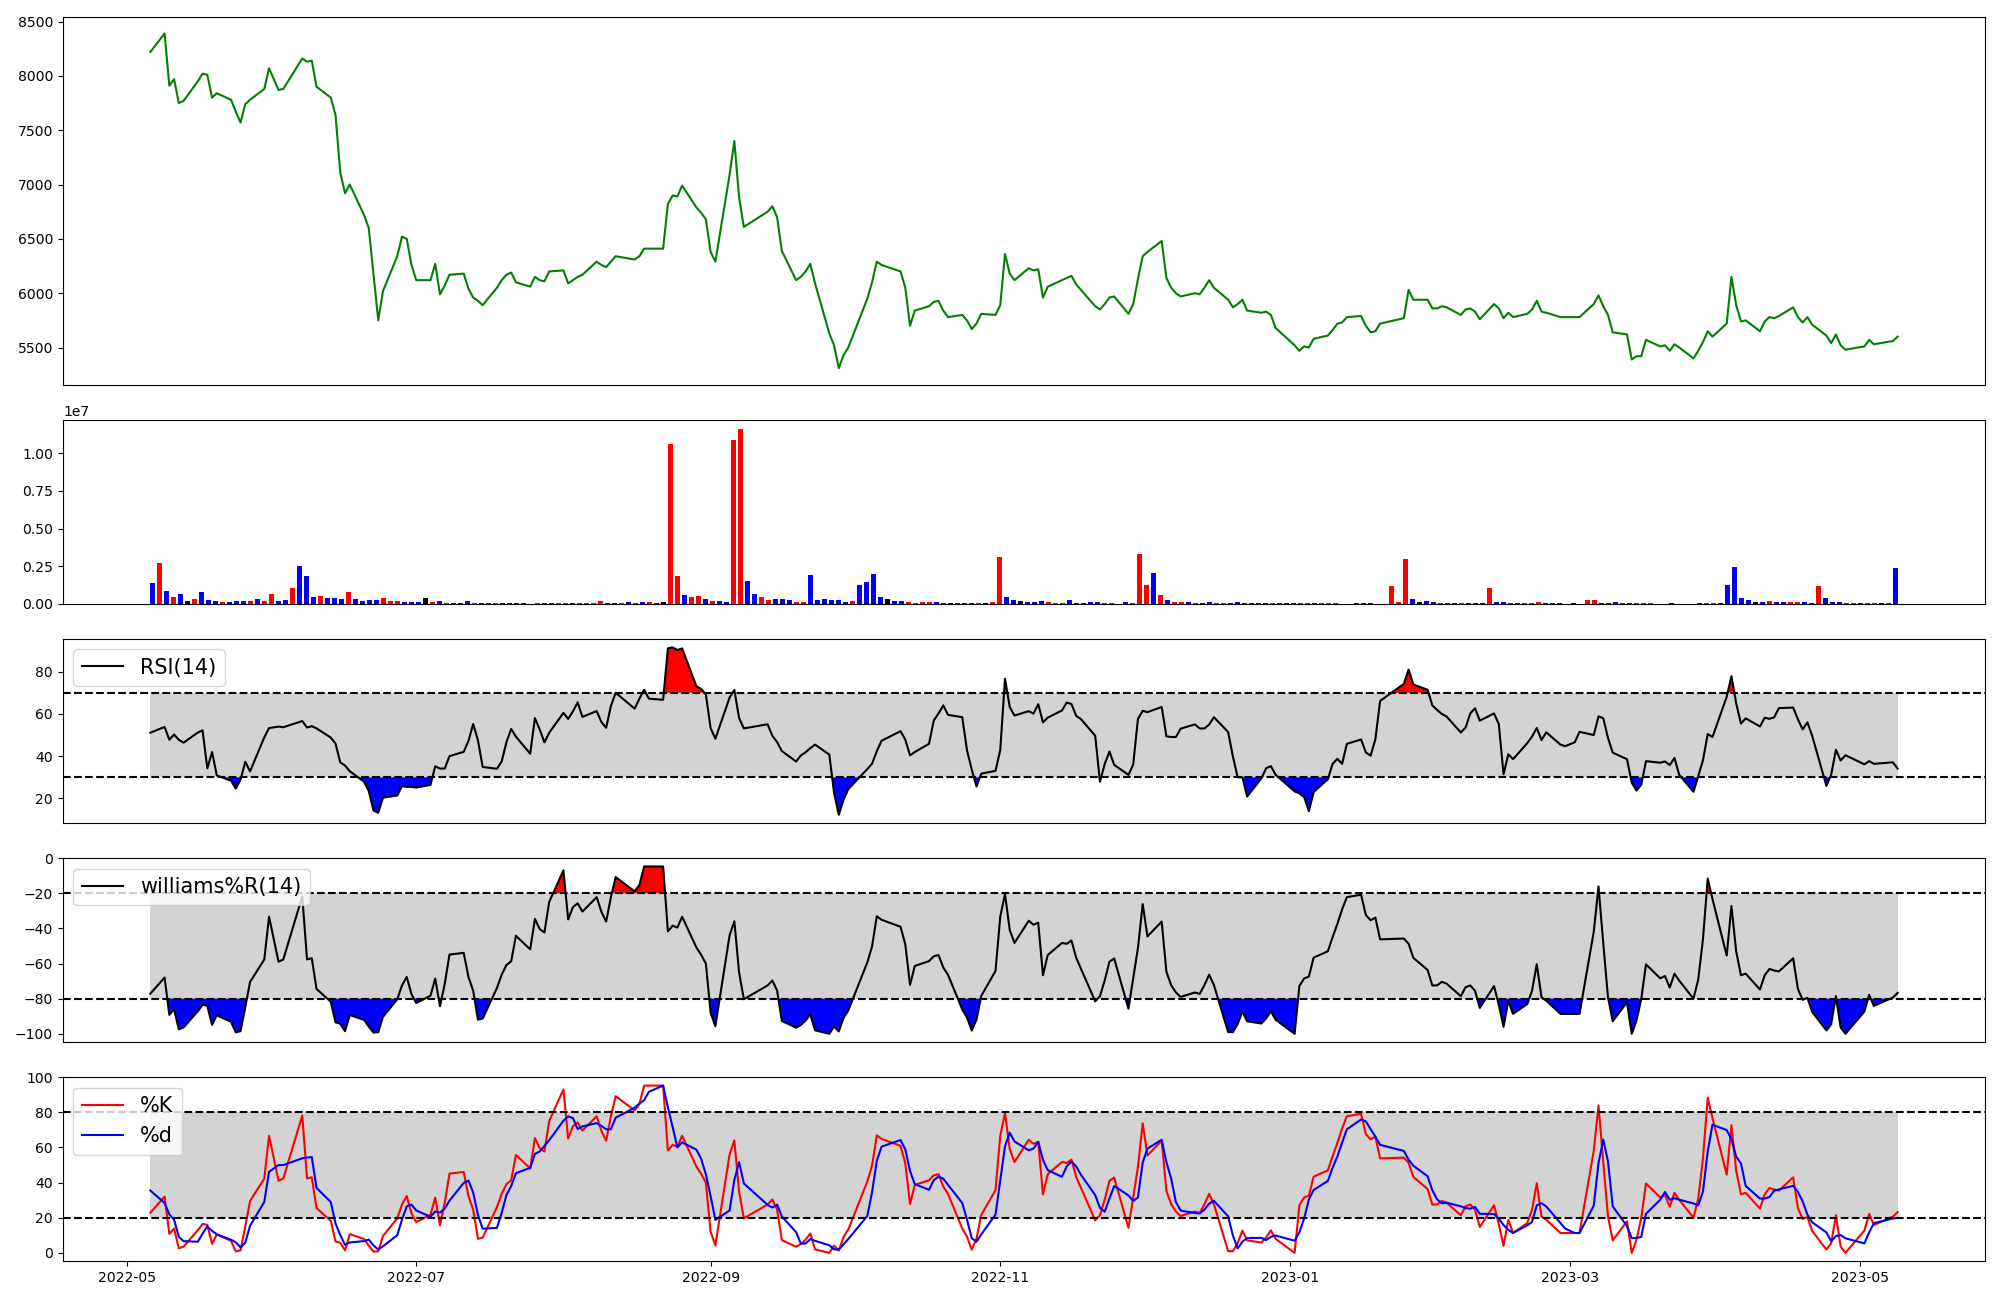2000x1300 pixels.
Task: Click the 8500 price axis tick label
Action: (38, 22)
